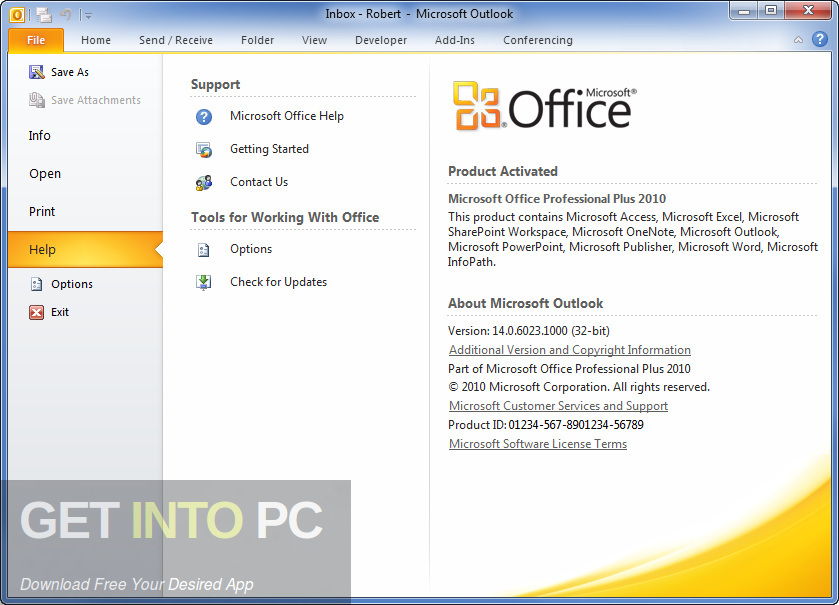Image resolution: width=839 pixels, height=605 pixels.
Task: Switch to the Send / Receive tab
Action: point(176,40)
